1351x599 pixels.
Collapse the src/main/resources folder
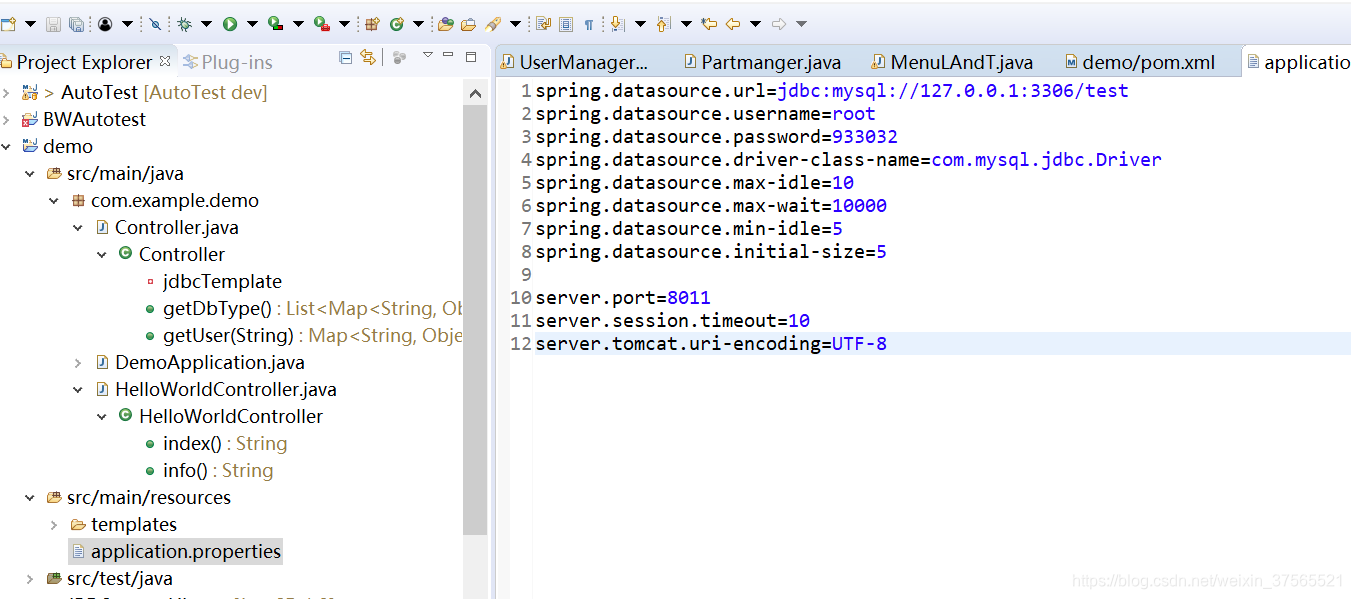(x=30, y=497)
